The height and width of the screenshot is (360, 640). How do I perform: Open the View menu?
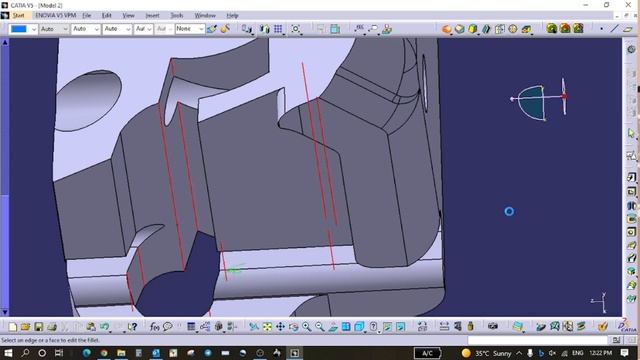click(x=129, y=16)
